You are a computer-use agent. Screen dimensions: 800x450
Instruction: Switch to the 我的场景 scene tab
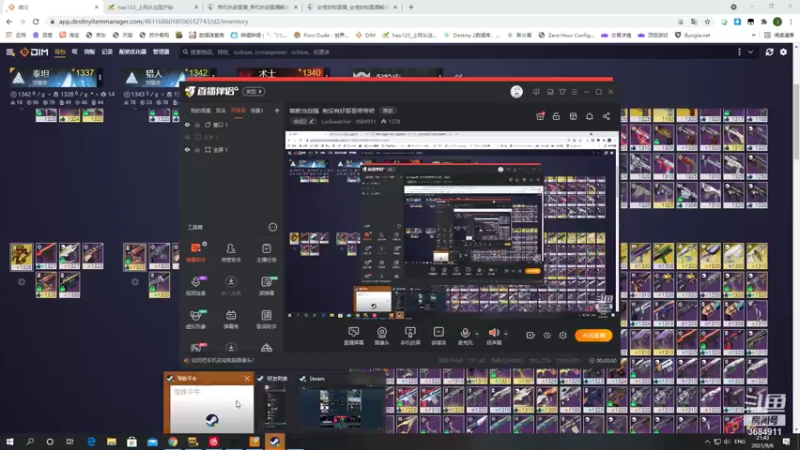201,110
